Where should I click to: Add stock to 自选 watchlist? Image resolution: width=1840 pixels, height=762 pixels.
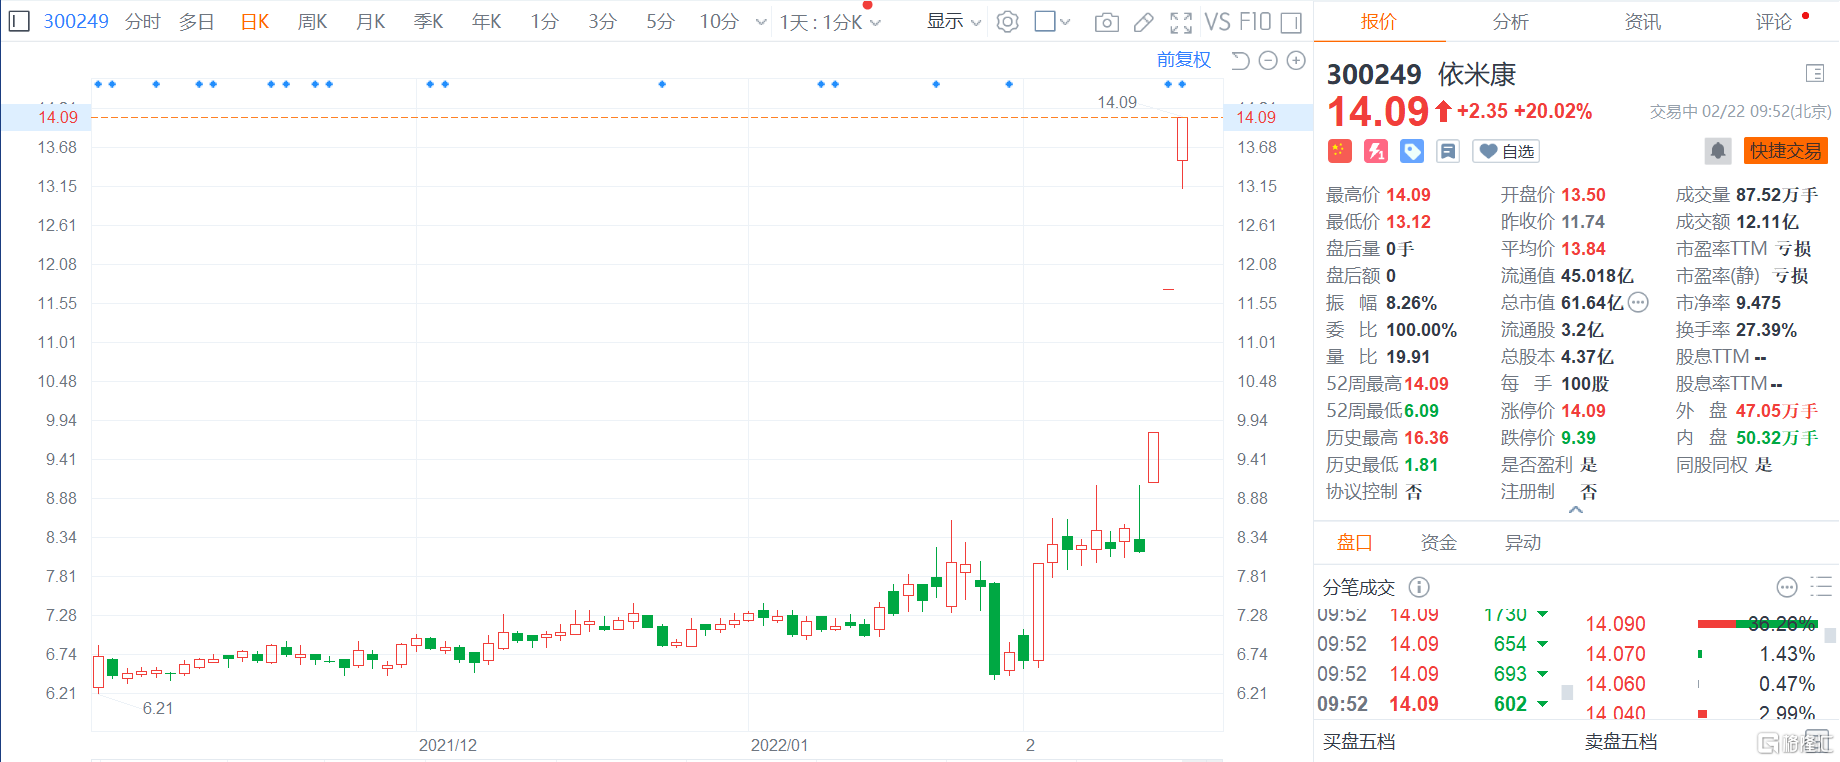click(x=1506, y=151)
